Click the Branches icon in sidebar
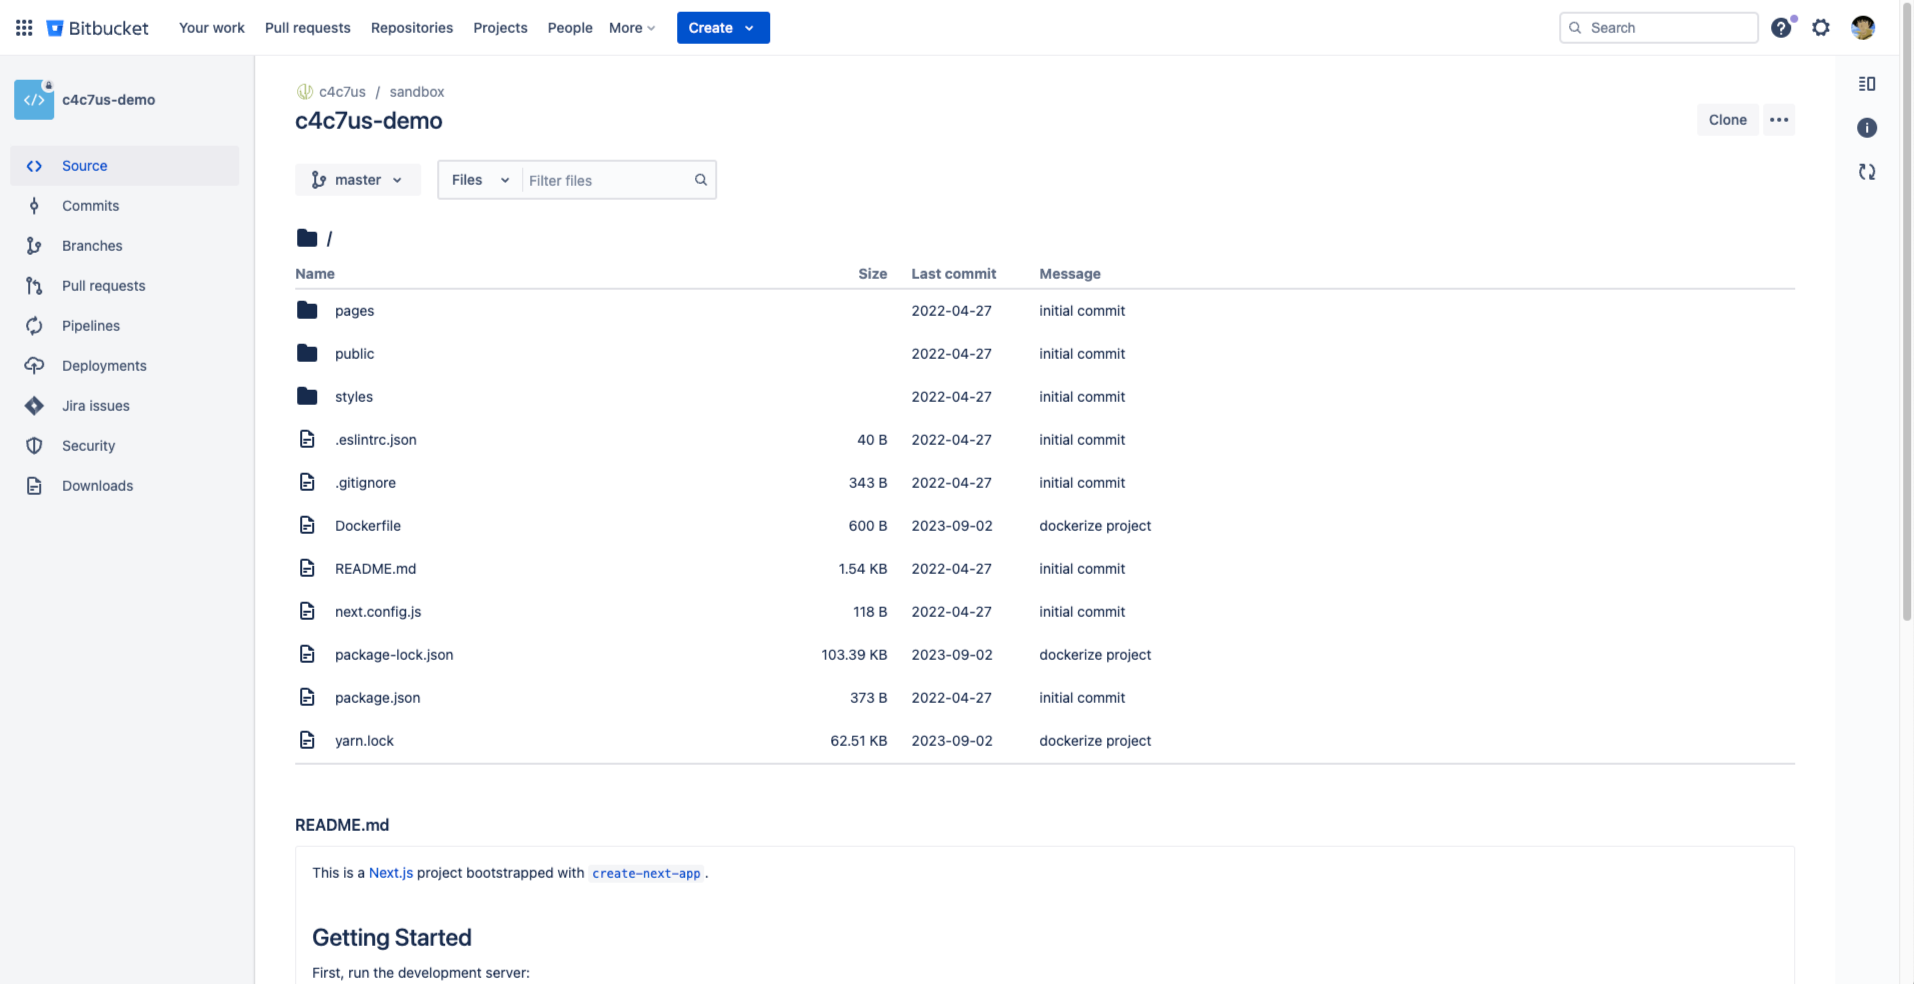The image size is (1914, 984). [x=34, y=246]
